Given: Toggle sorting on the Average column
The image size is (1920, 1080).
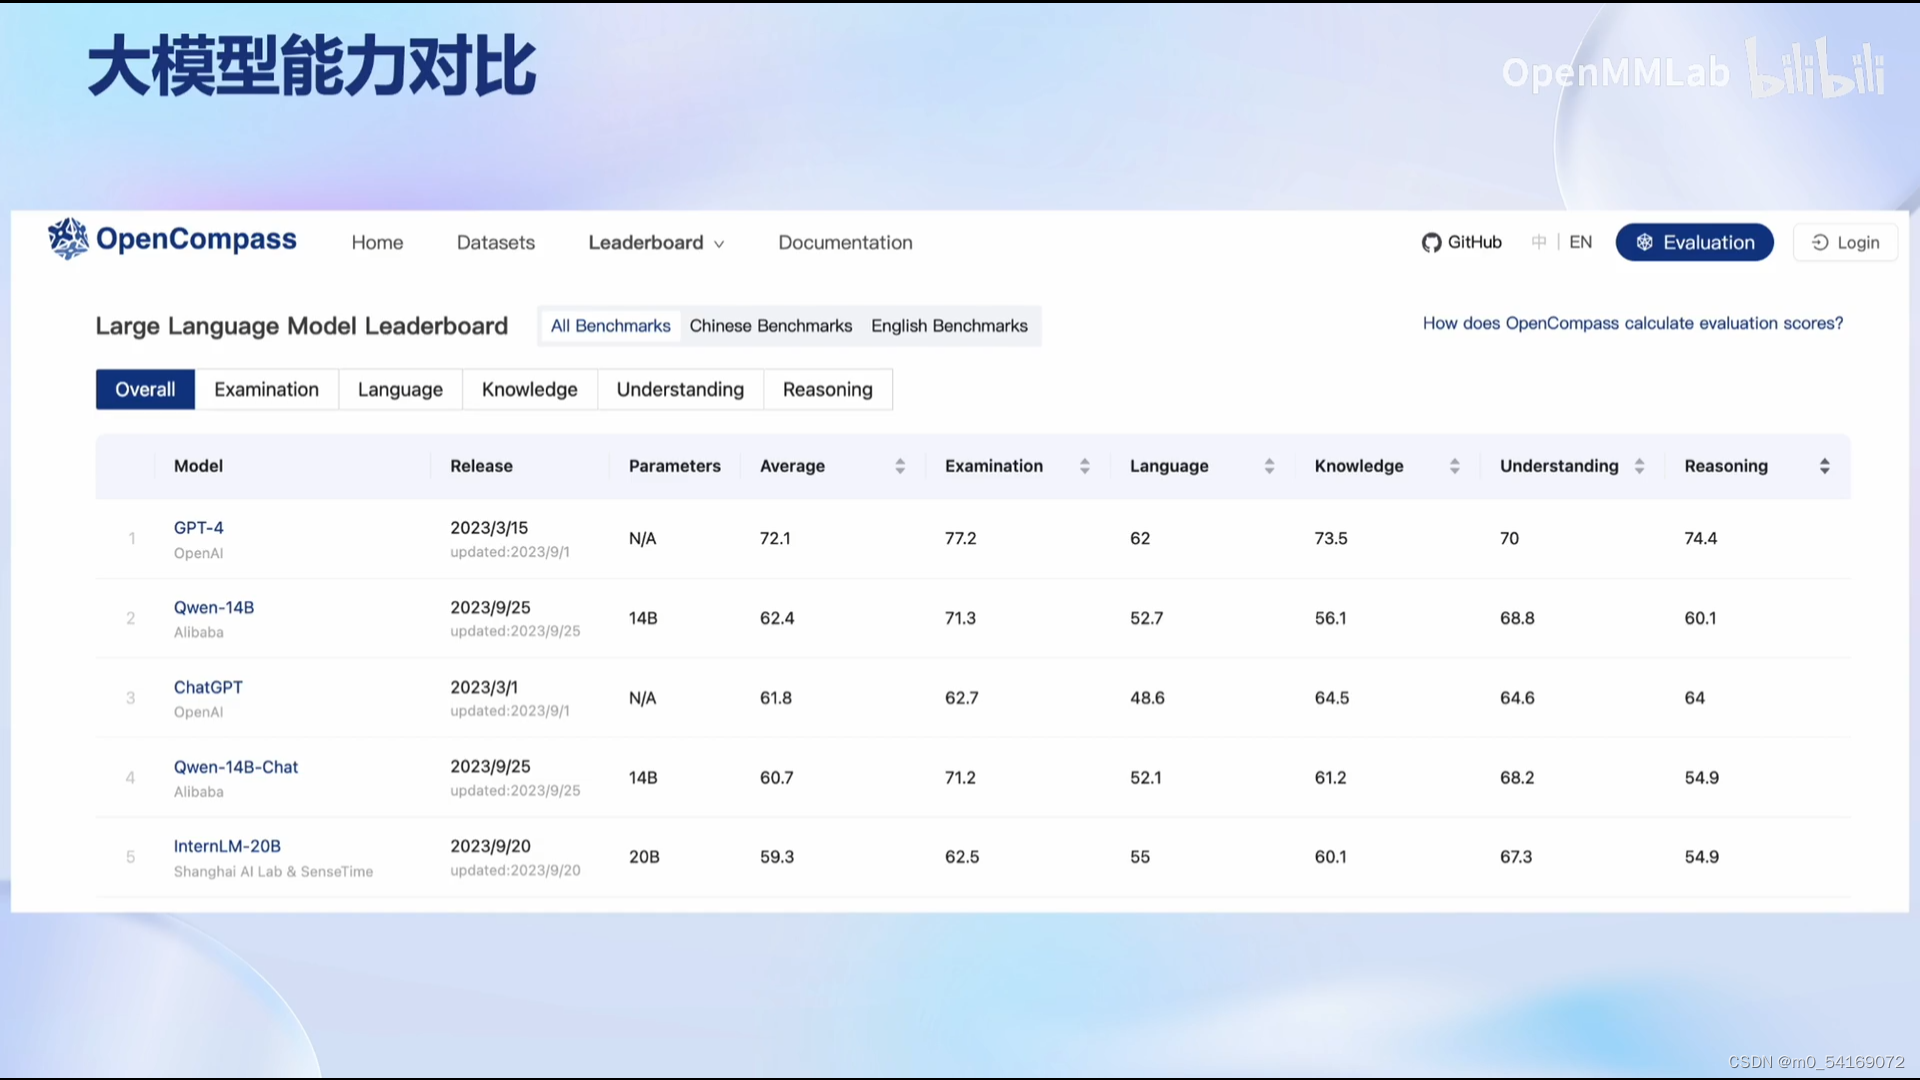Looking at the screenshot, I should pyautogui.click(x=900, y=465).
